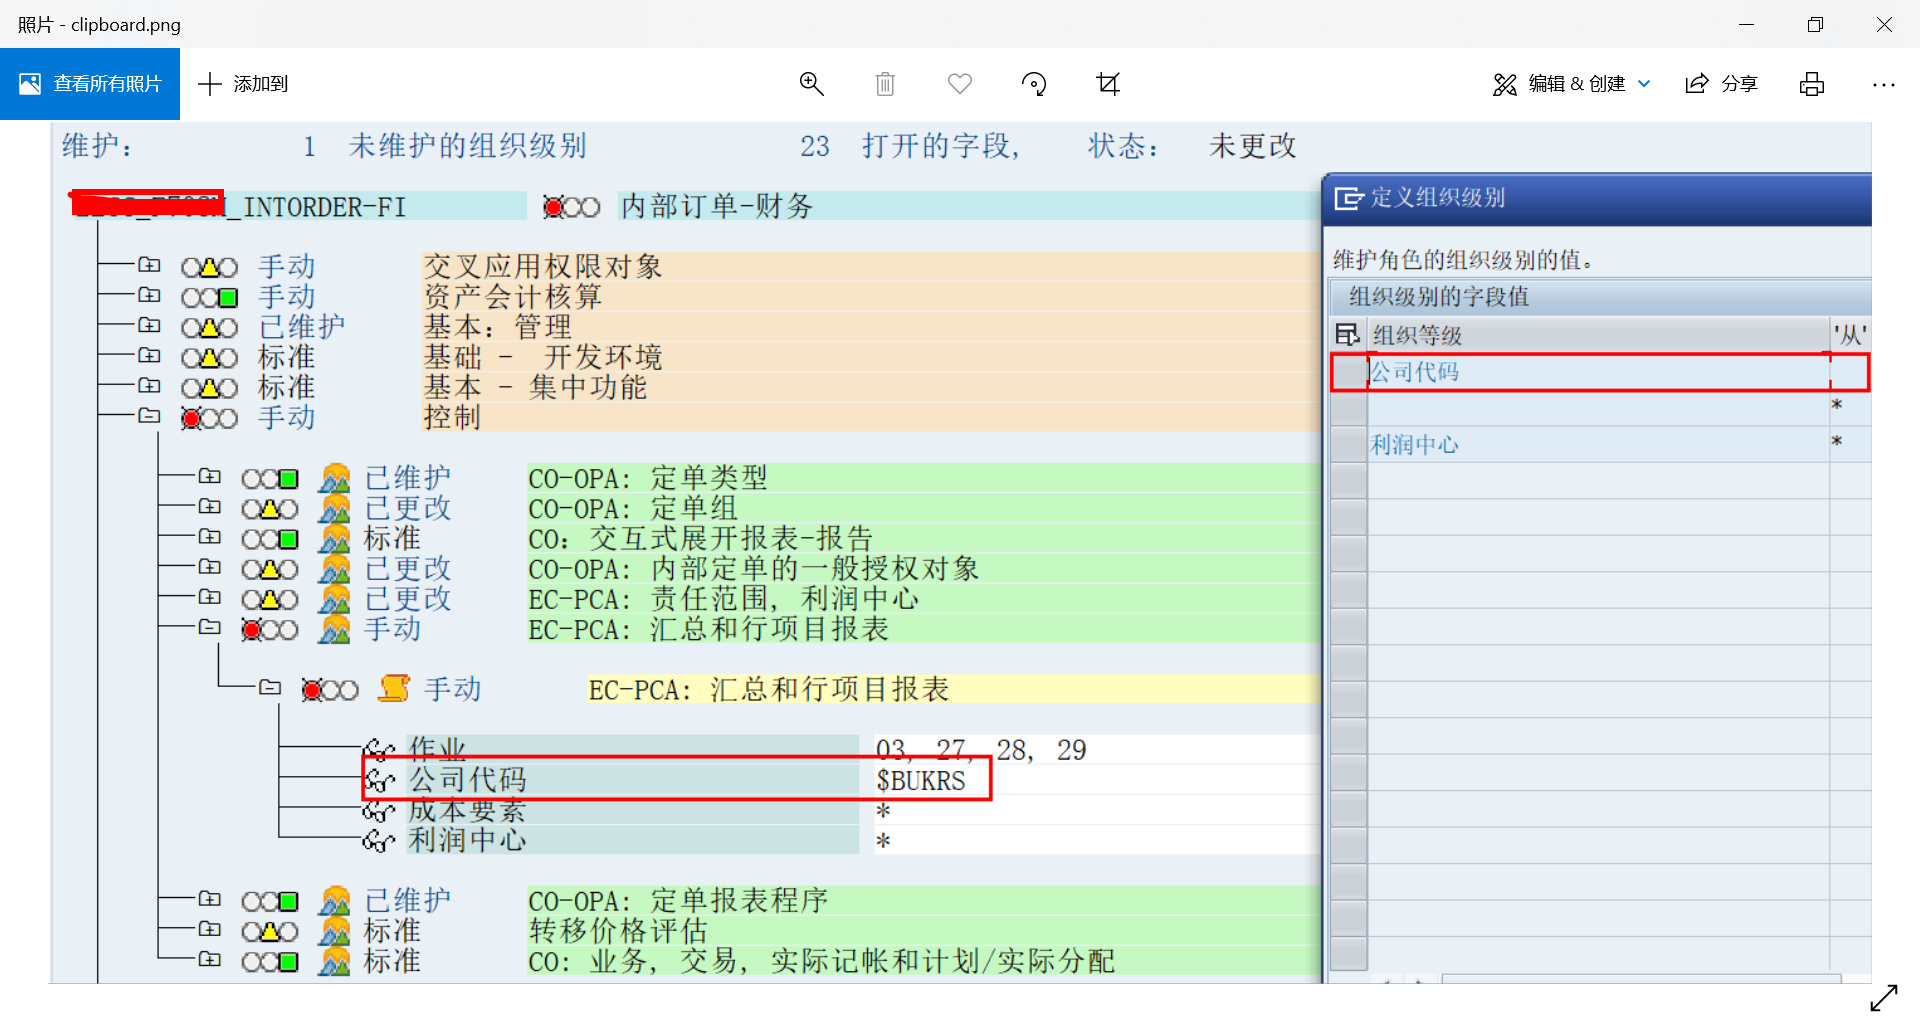
Task: Click the key icon beside 成本要素 field
Action: pos(379,810)
